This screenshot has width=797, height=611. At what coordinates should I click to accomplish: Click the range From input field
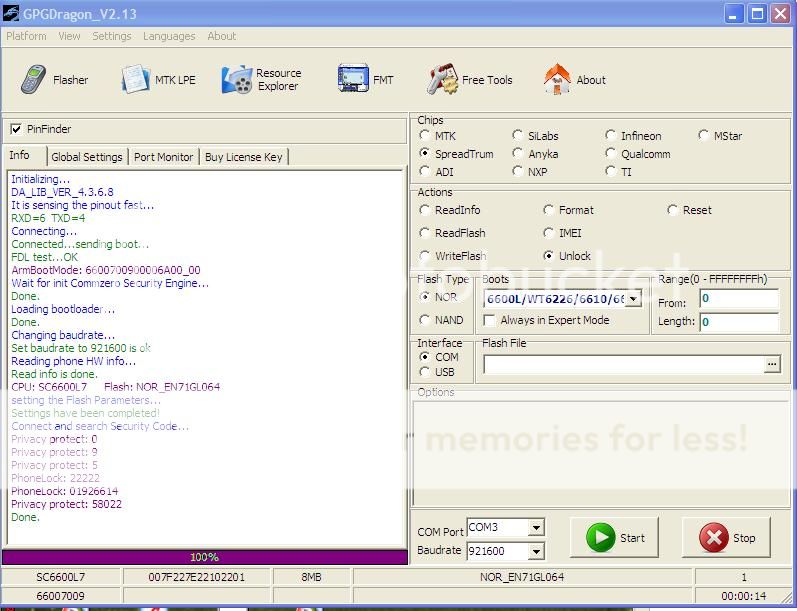point(739,298)
